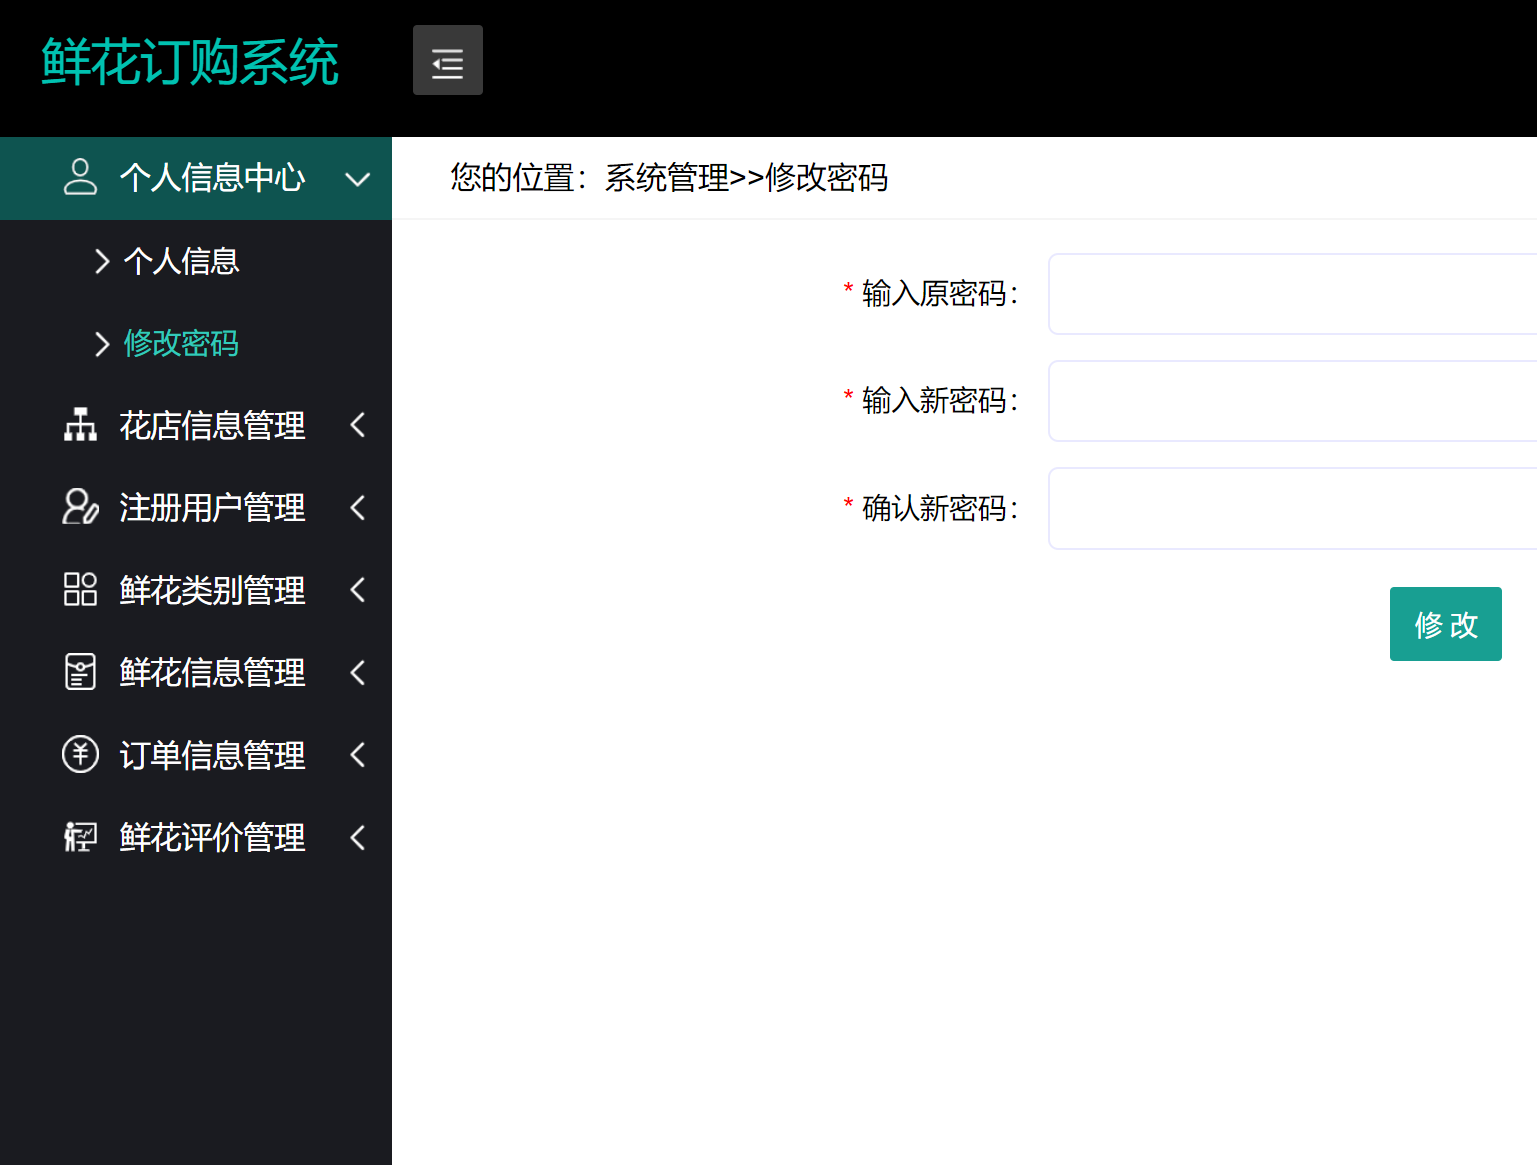
Task: Expand 鲜花评价管理 via its chevron
Action: point(357,837)
